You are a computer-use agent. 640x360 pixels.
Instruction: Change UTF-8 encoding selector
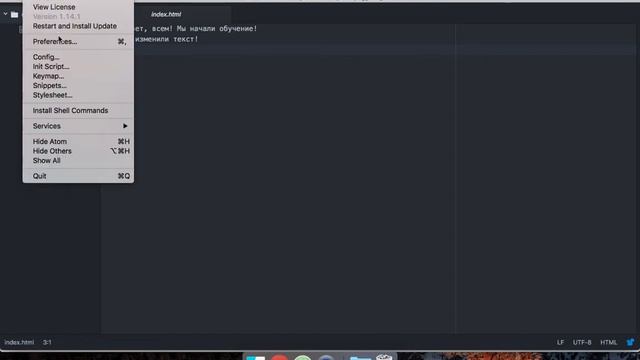point(582,342)
